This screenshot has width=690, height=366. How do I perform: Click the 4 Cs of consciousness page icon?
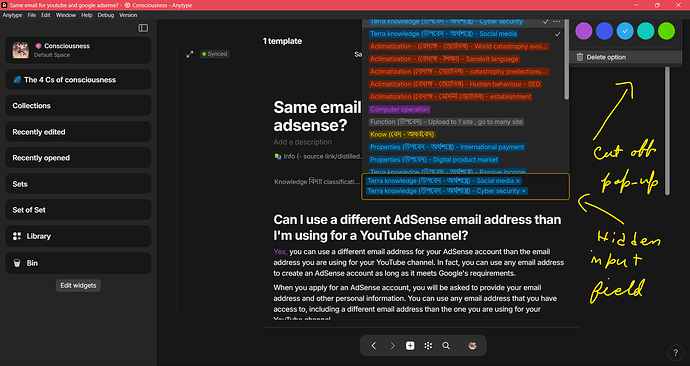(x=17, y=80)
